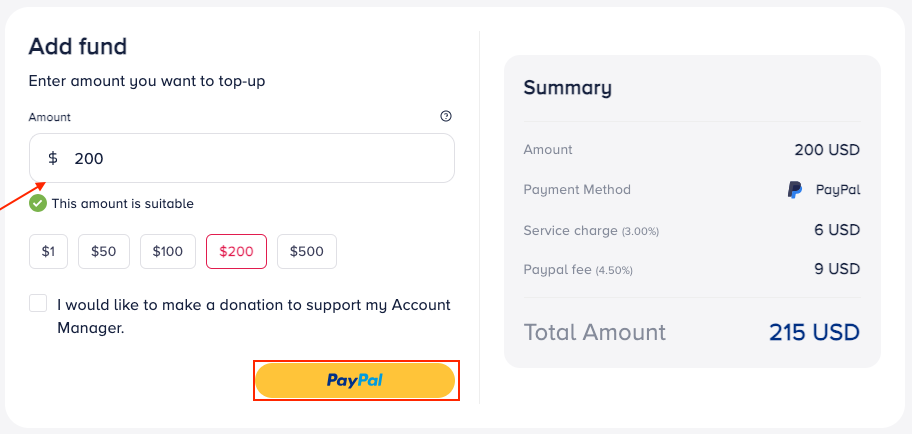Select the highlighted $200 preset
Image resolution: width=912 pixels, height=434 pixels.
point(236,251)
